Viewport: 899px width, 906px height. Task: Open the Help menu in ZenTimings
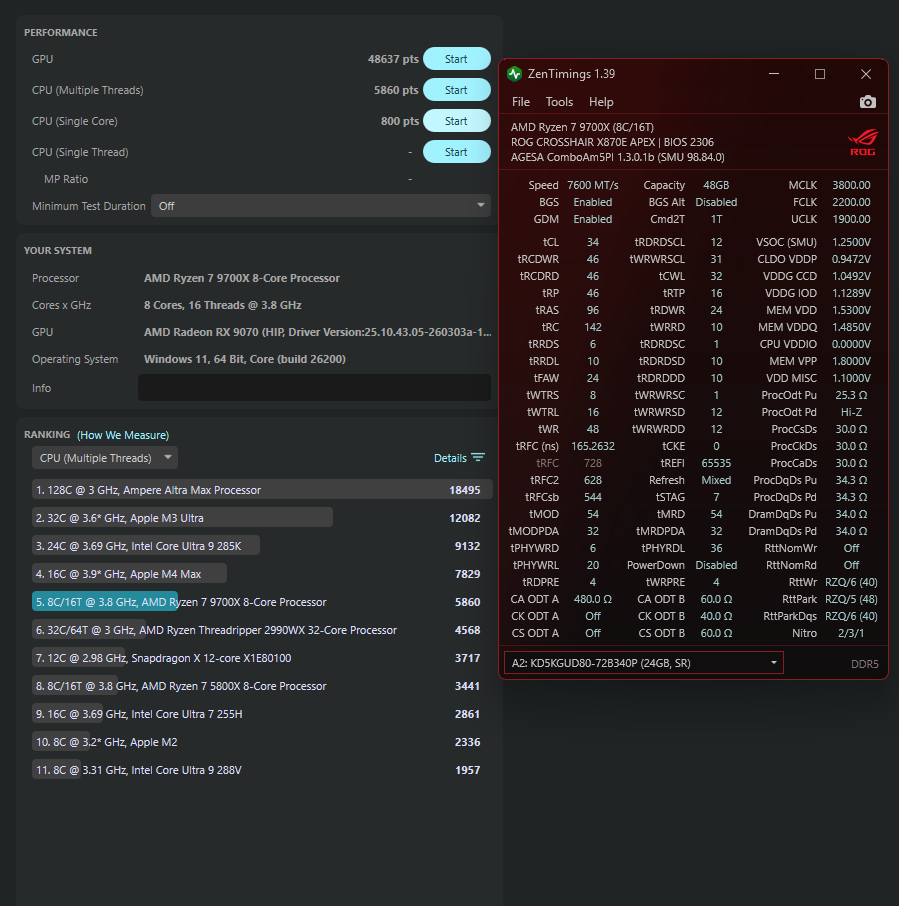point(601,102)
